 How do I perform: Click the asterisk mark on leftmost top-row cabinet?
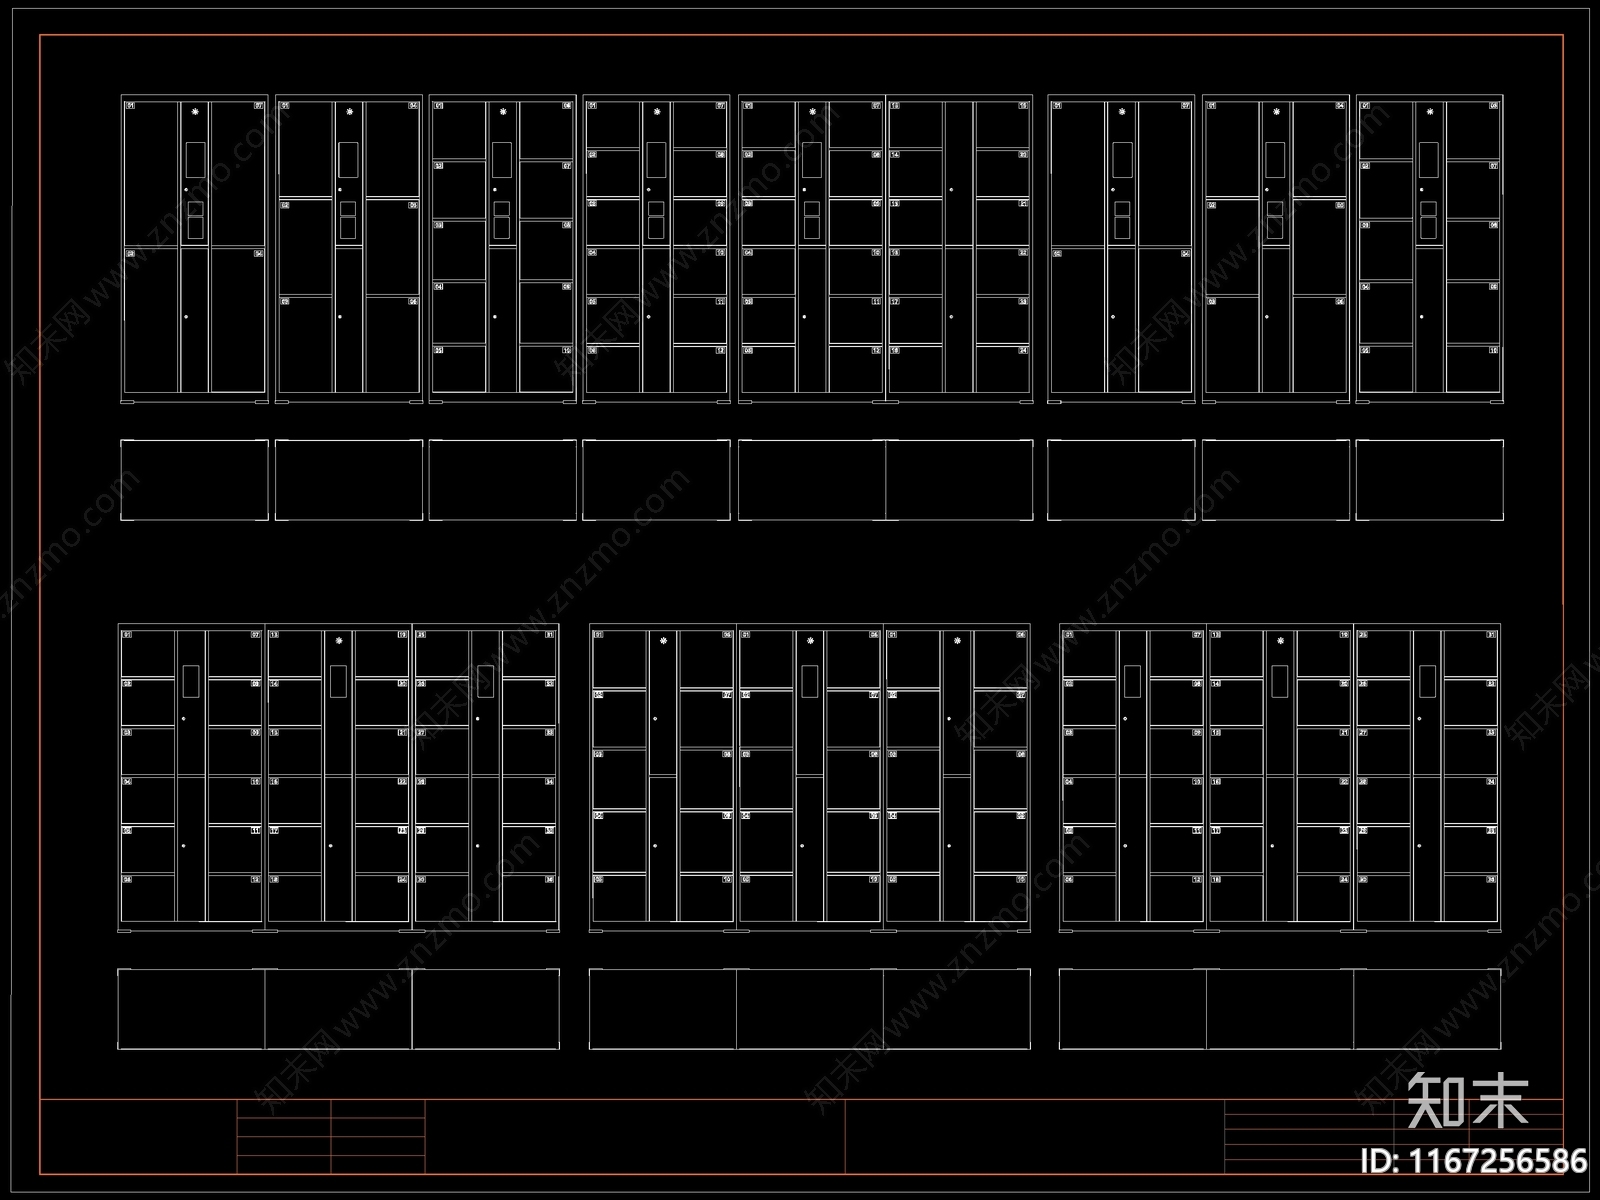tap(195, 112)
